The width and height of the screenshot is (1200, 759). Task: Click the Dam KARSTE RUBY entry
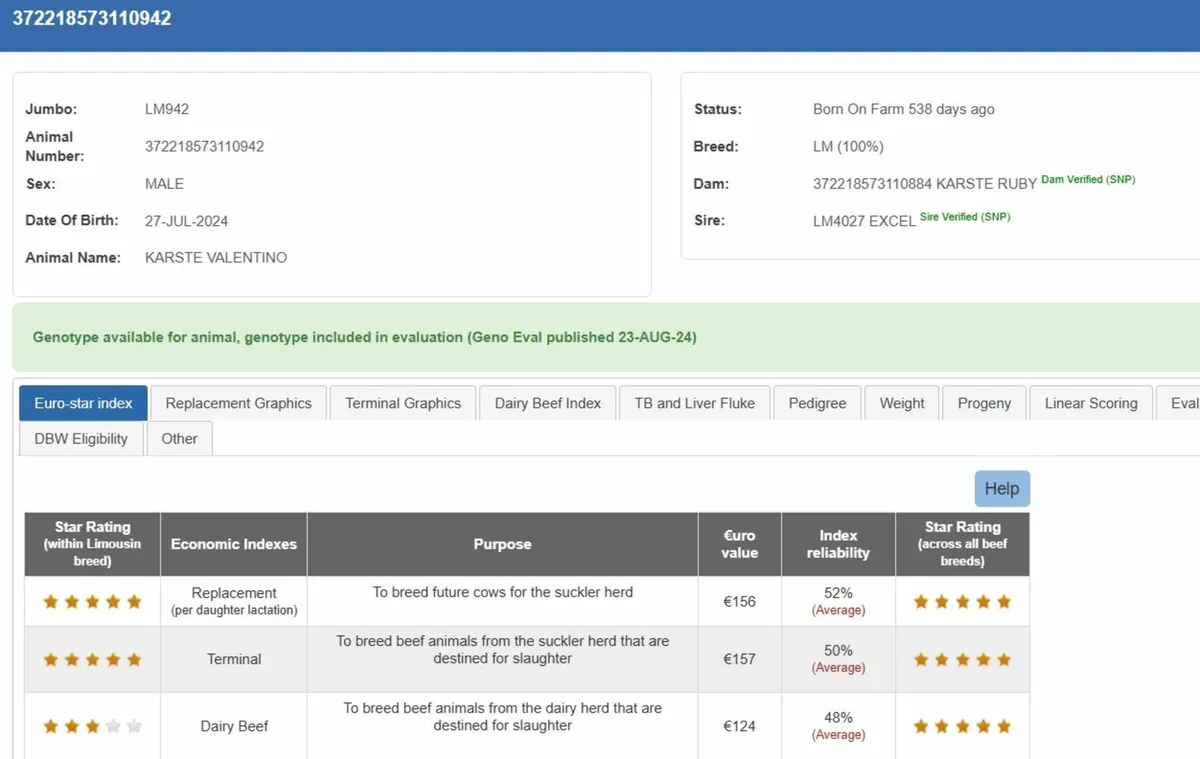point(924,184)
